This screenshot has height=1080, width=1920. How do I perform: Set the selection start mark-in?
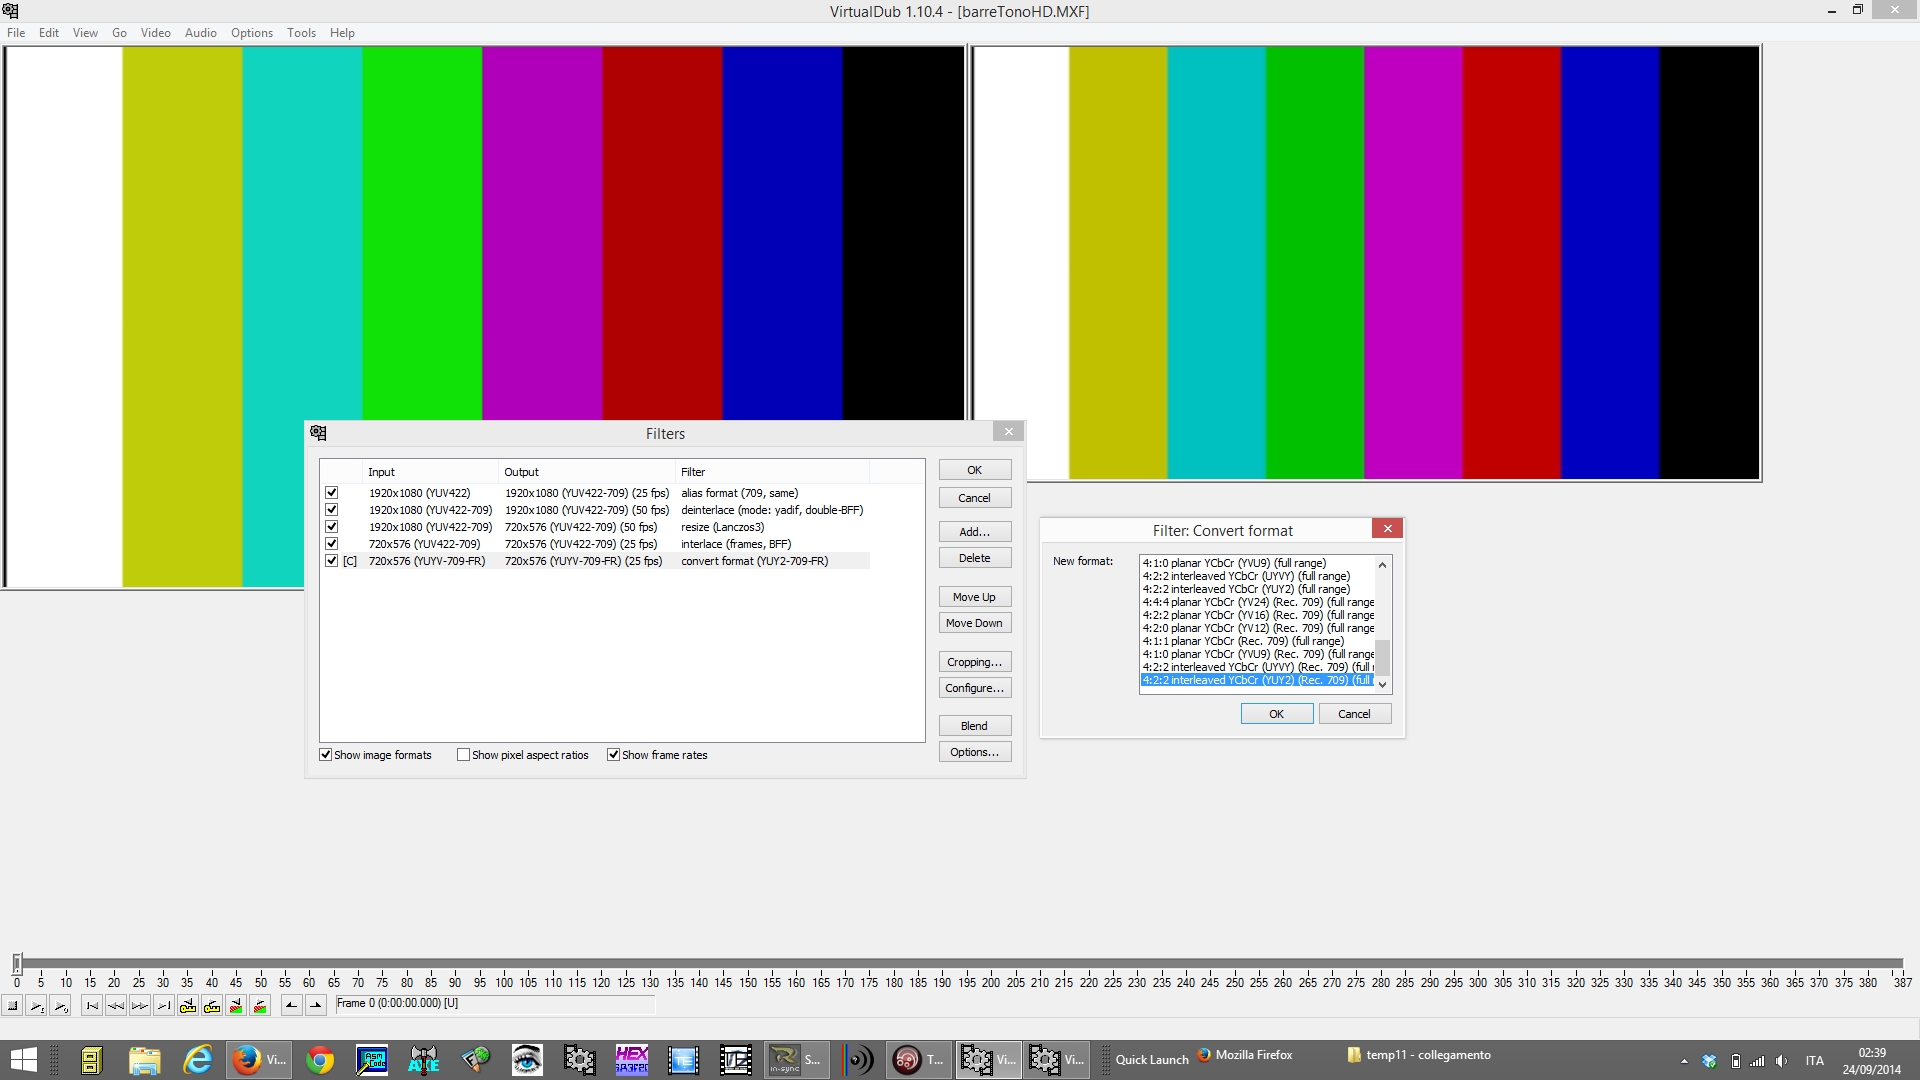(291, 1006)
